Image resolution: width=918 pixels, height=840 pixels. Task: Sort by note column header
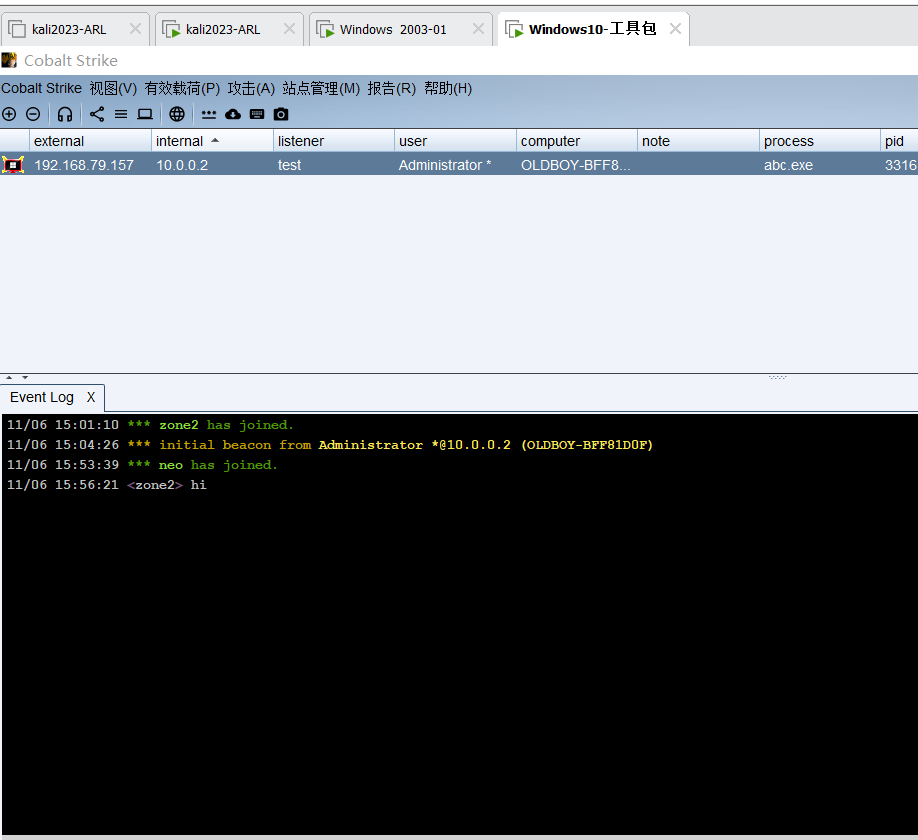(698, 141)
